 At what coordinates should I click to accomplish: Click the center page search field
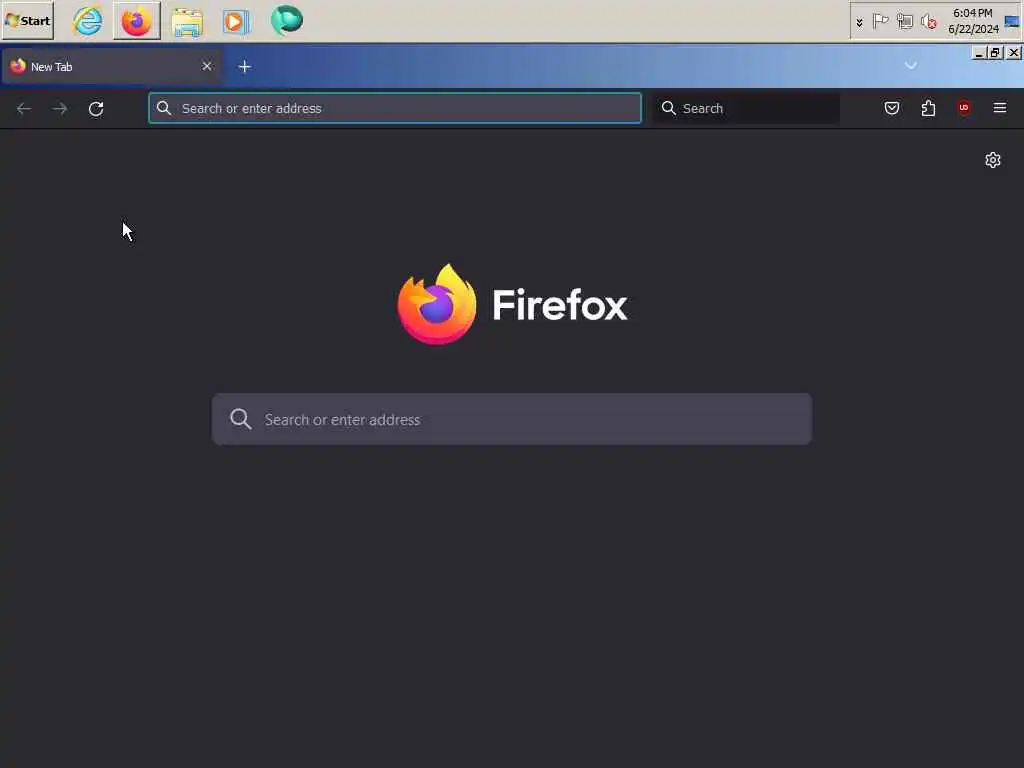(x=512, y=419)
